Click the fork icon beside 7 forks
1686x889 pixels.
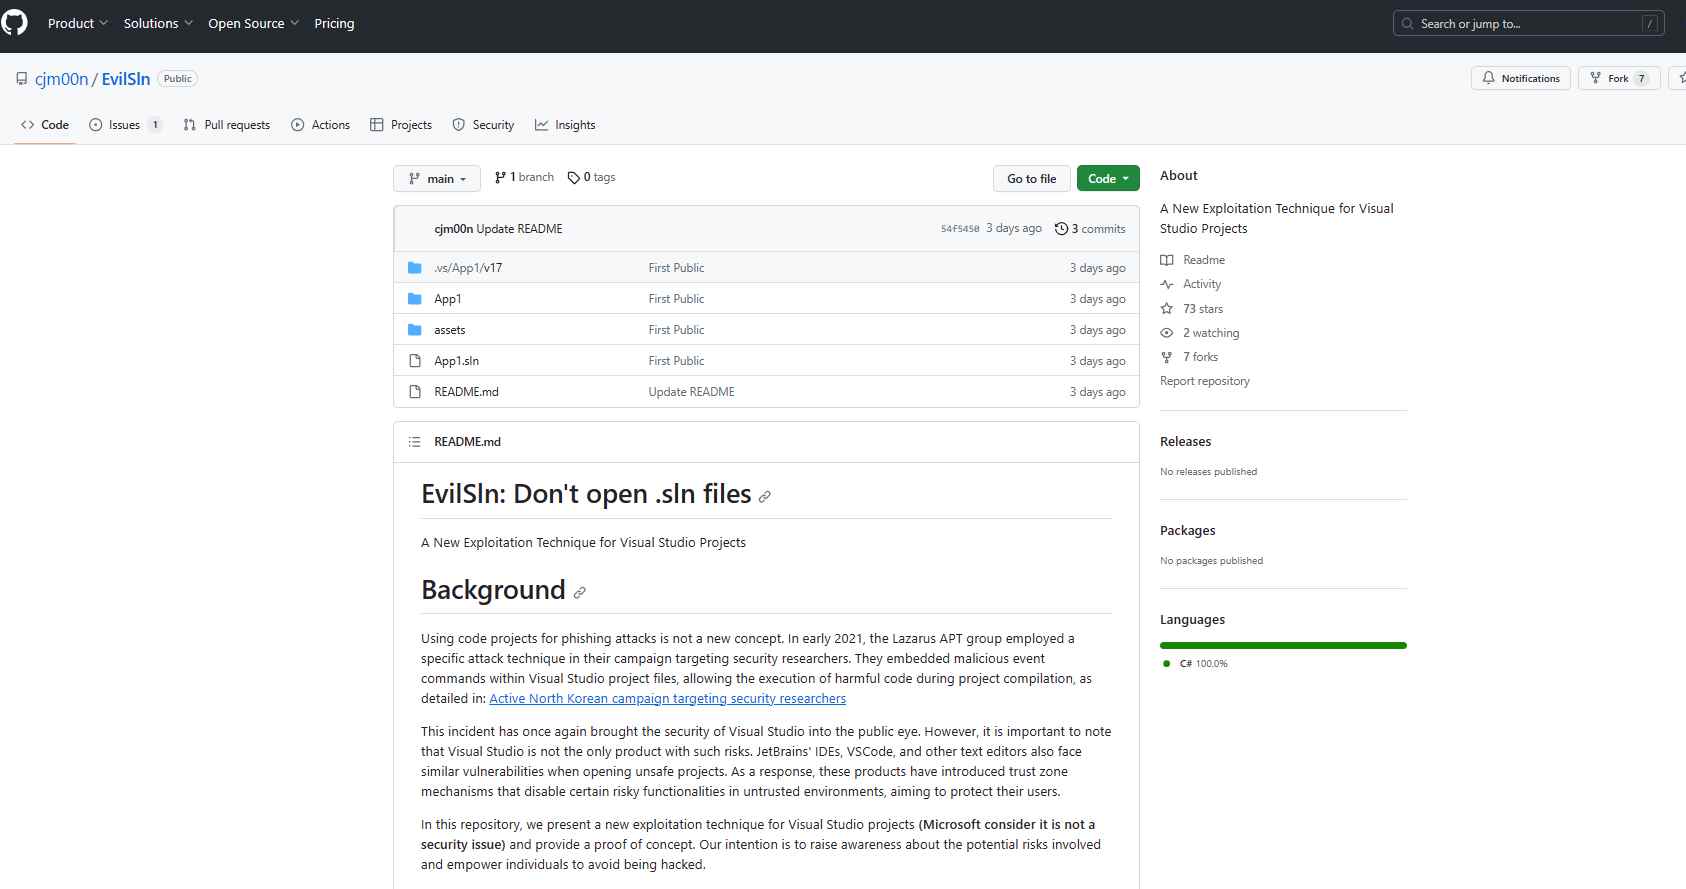pos(1167,357)
